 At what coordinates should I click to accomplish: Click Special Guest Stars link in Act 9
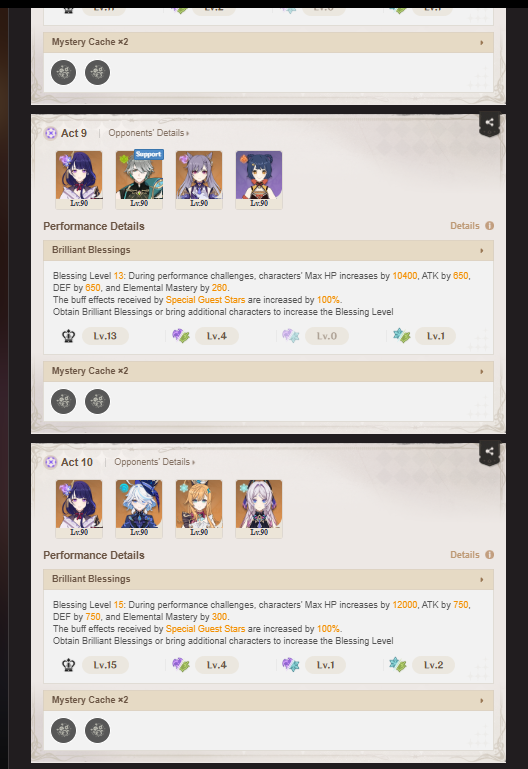[x=205, y=300]
